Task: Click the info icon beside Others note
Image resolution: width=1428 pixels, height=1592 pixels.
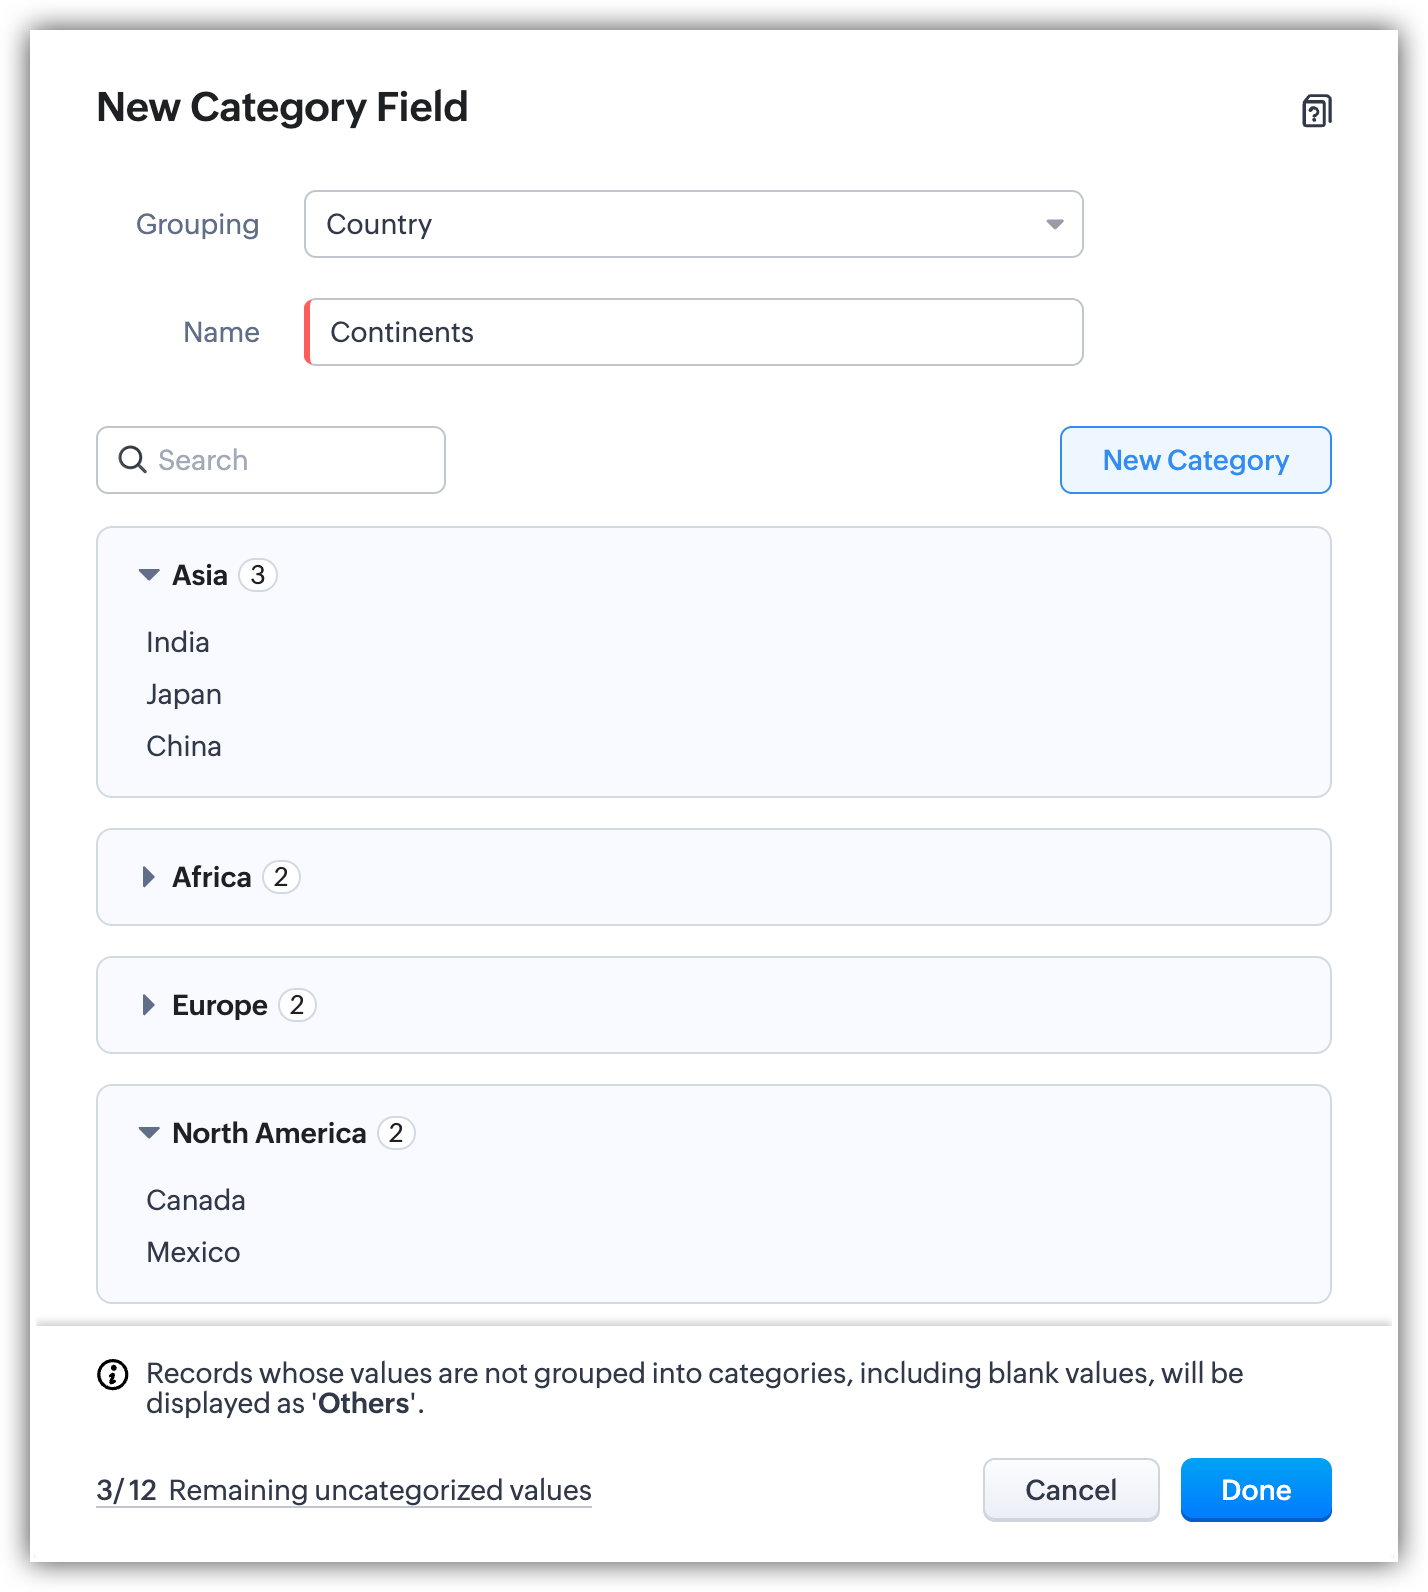Action: (113, 1375)
